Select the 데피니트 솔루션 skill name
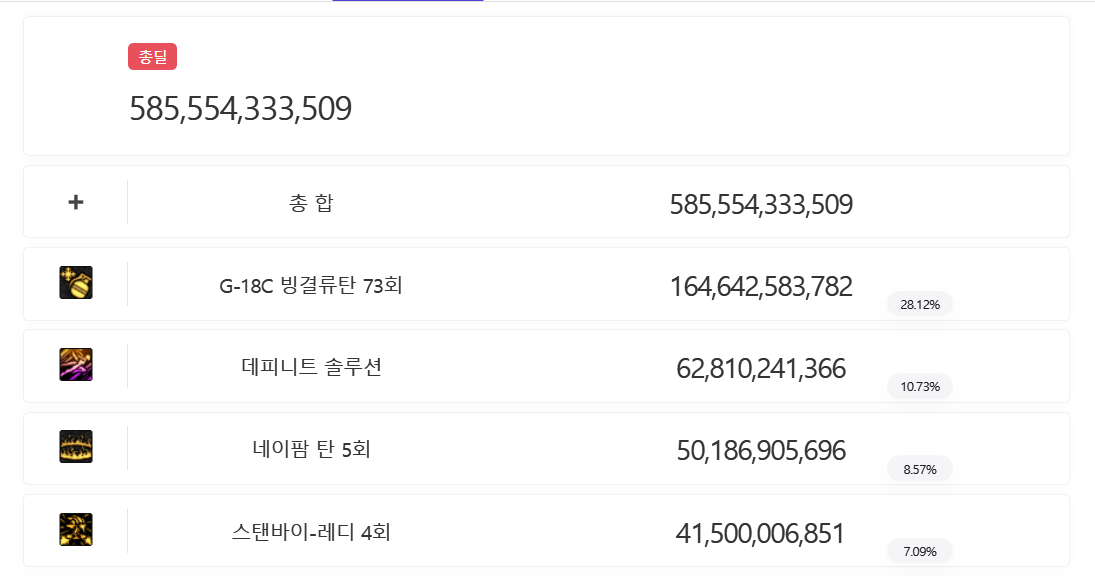 (311, 368)
